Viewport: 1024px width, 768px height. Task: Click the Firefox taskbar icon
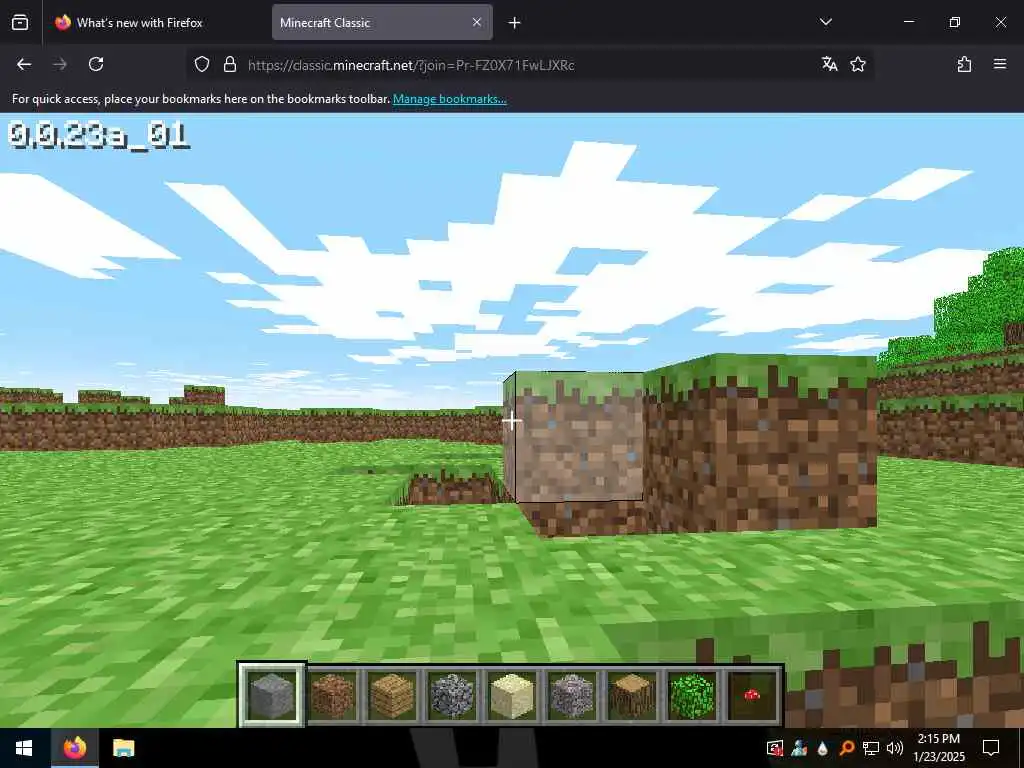(x=74, y=748)
